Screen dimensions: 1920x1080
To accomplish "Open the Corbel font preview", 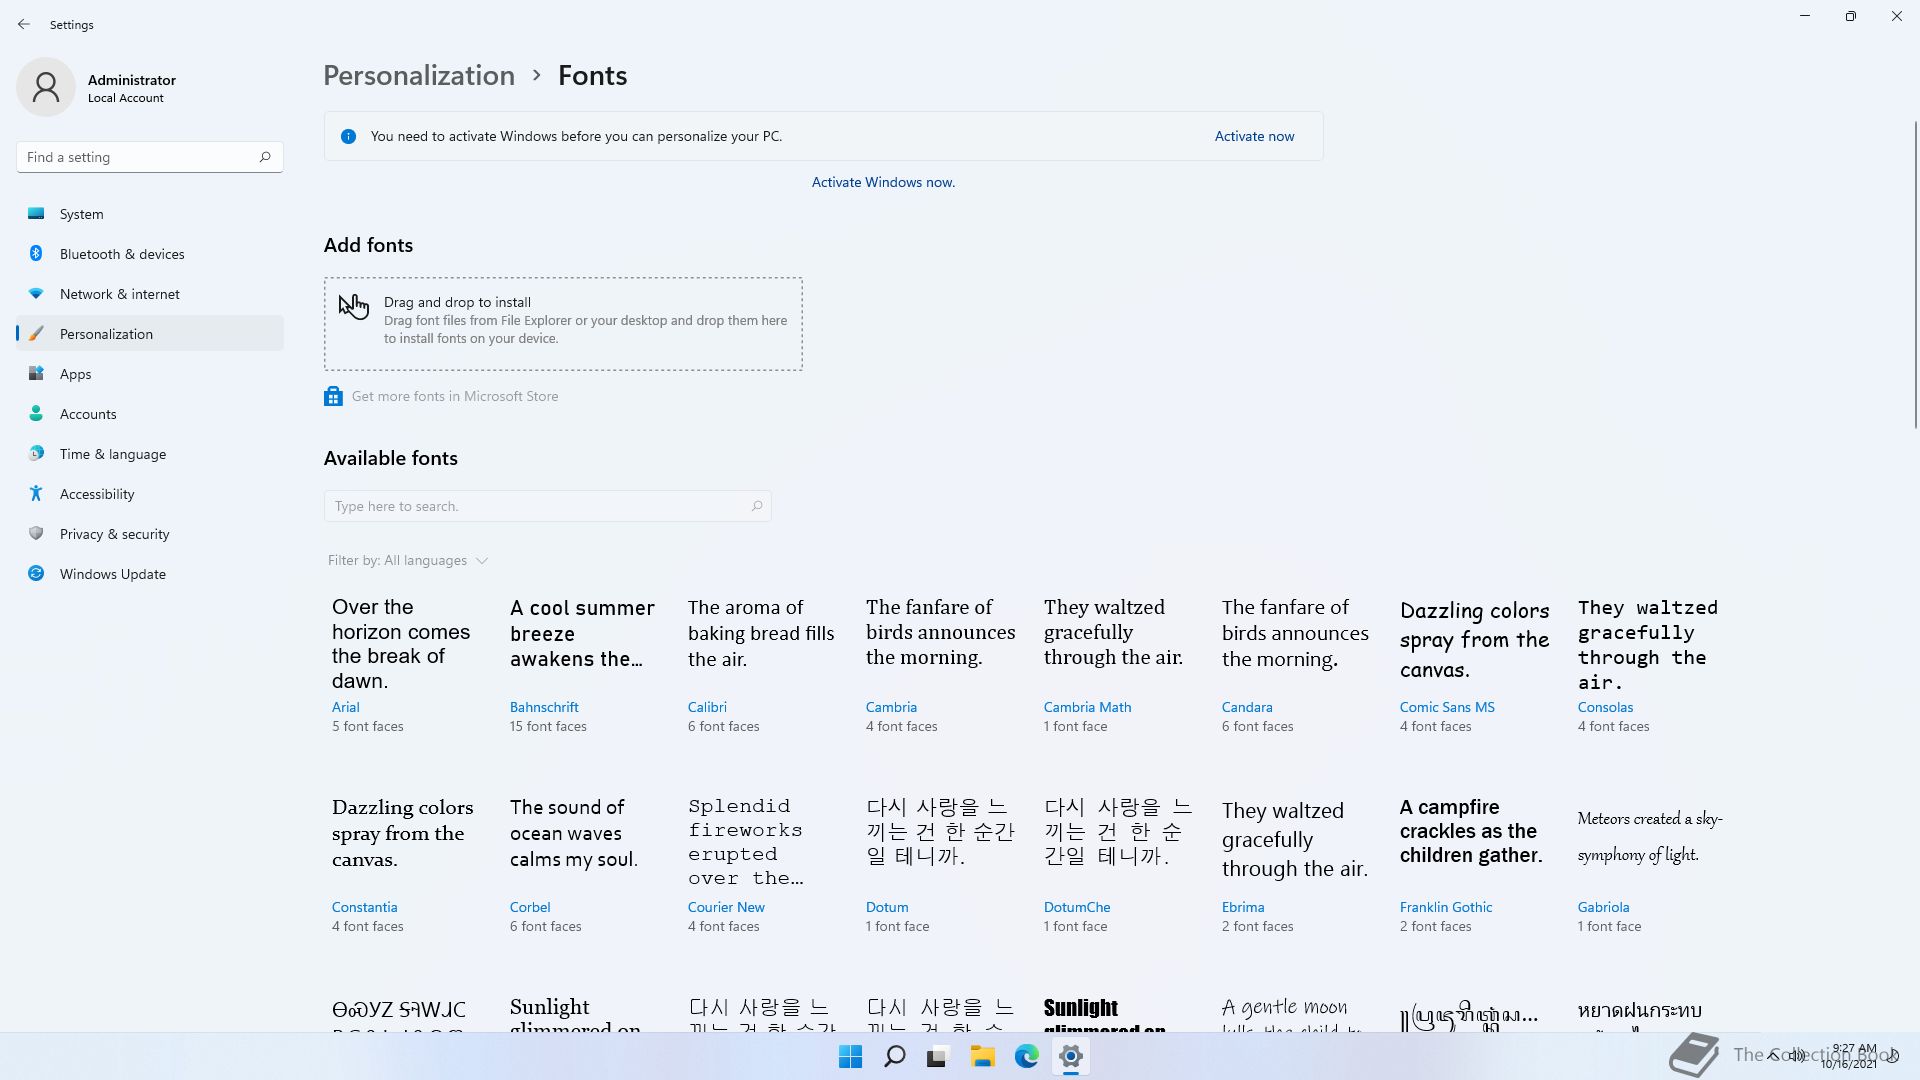I will [x=574, y=833].
